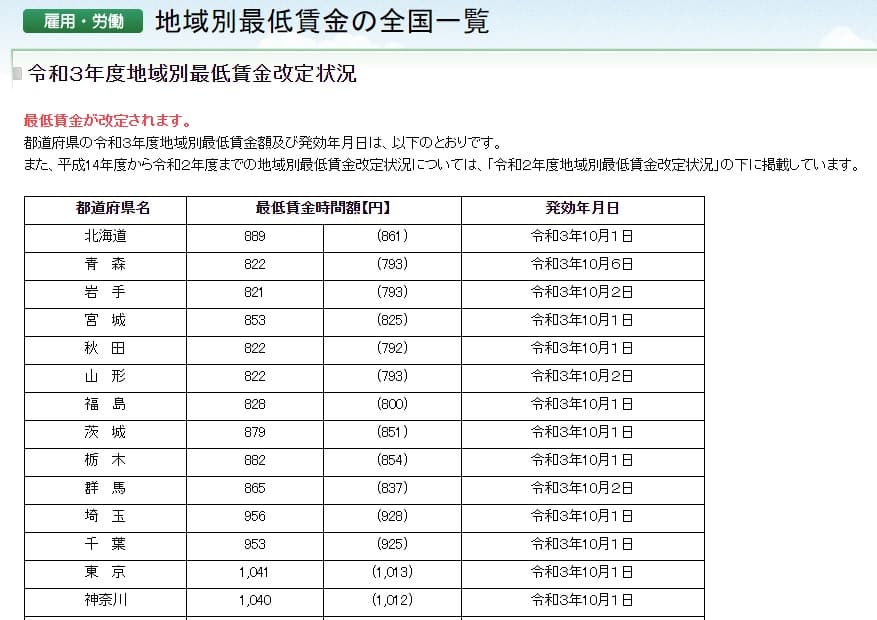Viewport: 877px width, 620px height.
Task: Click the 956 wage value
Action: coord(254,516)
